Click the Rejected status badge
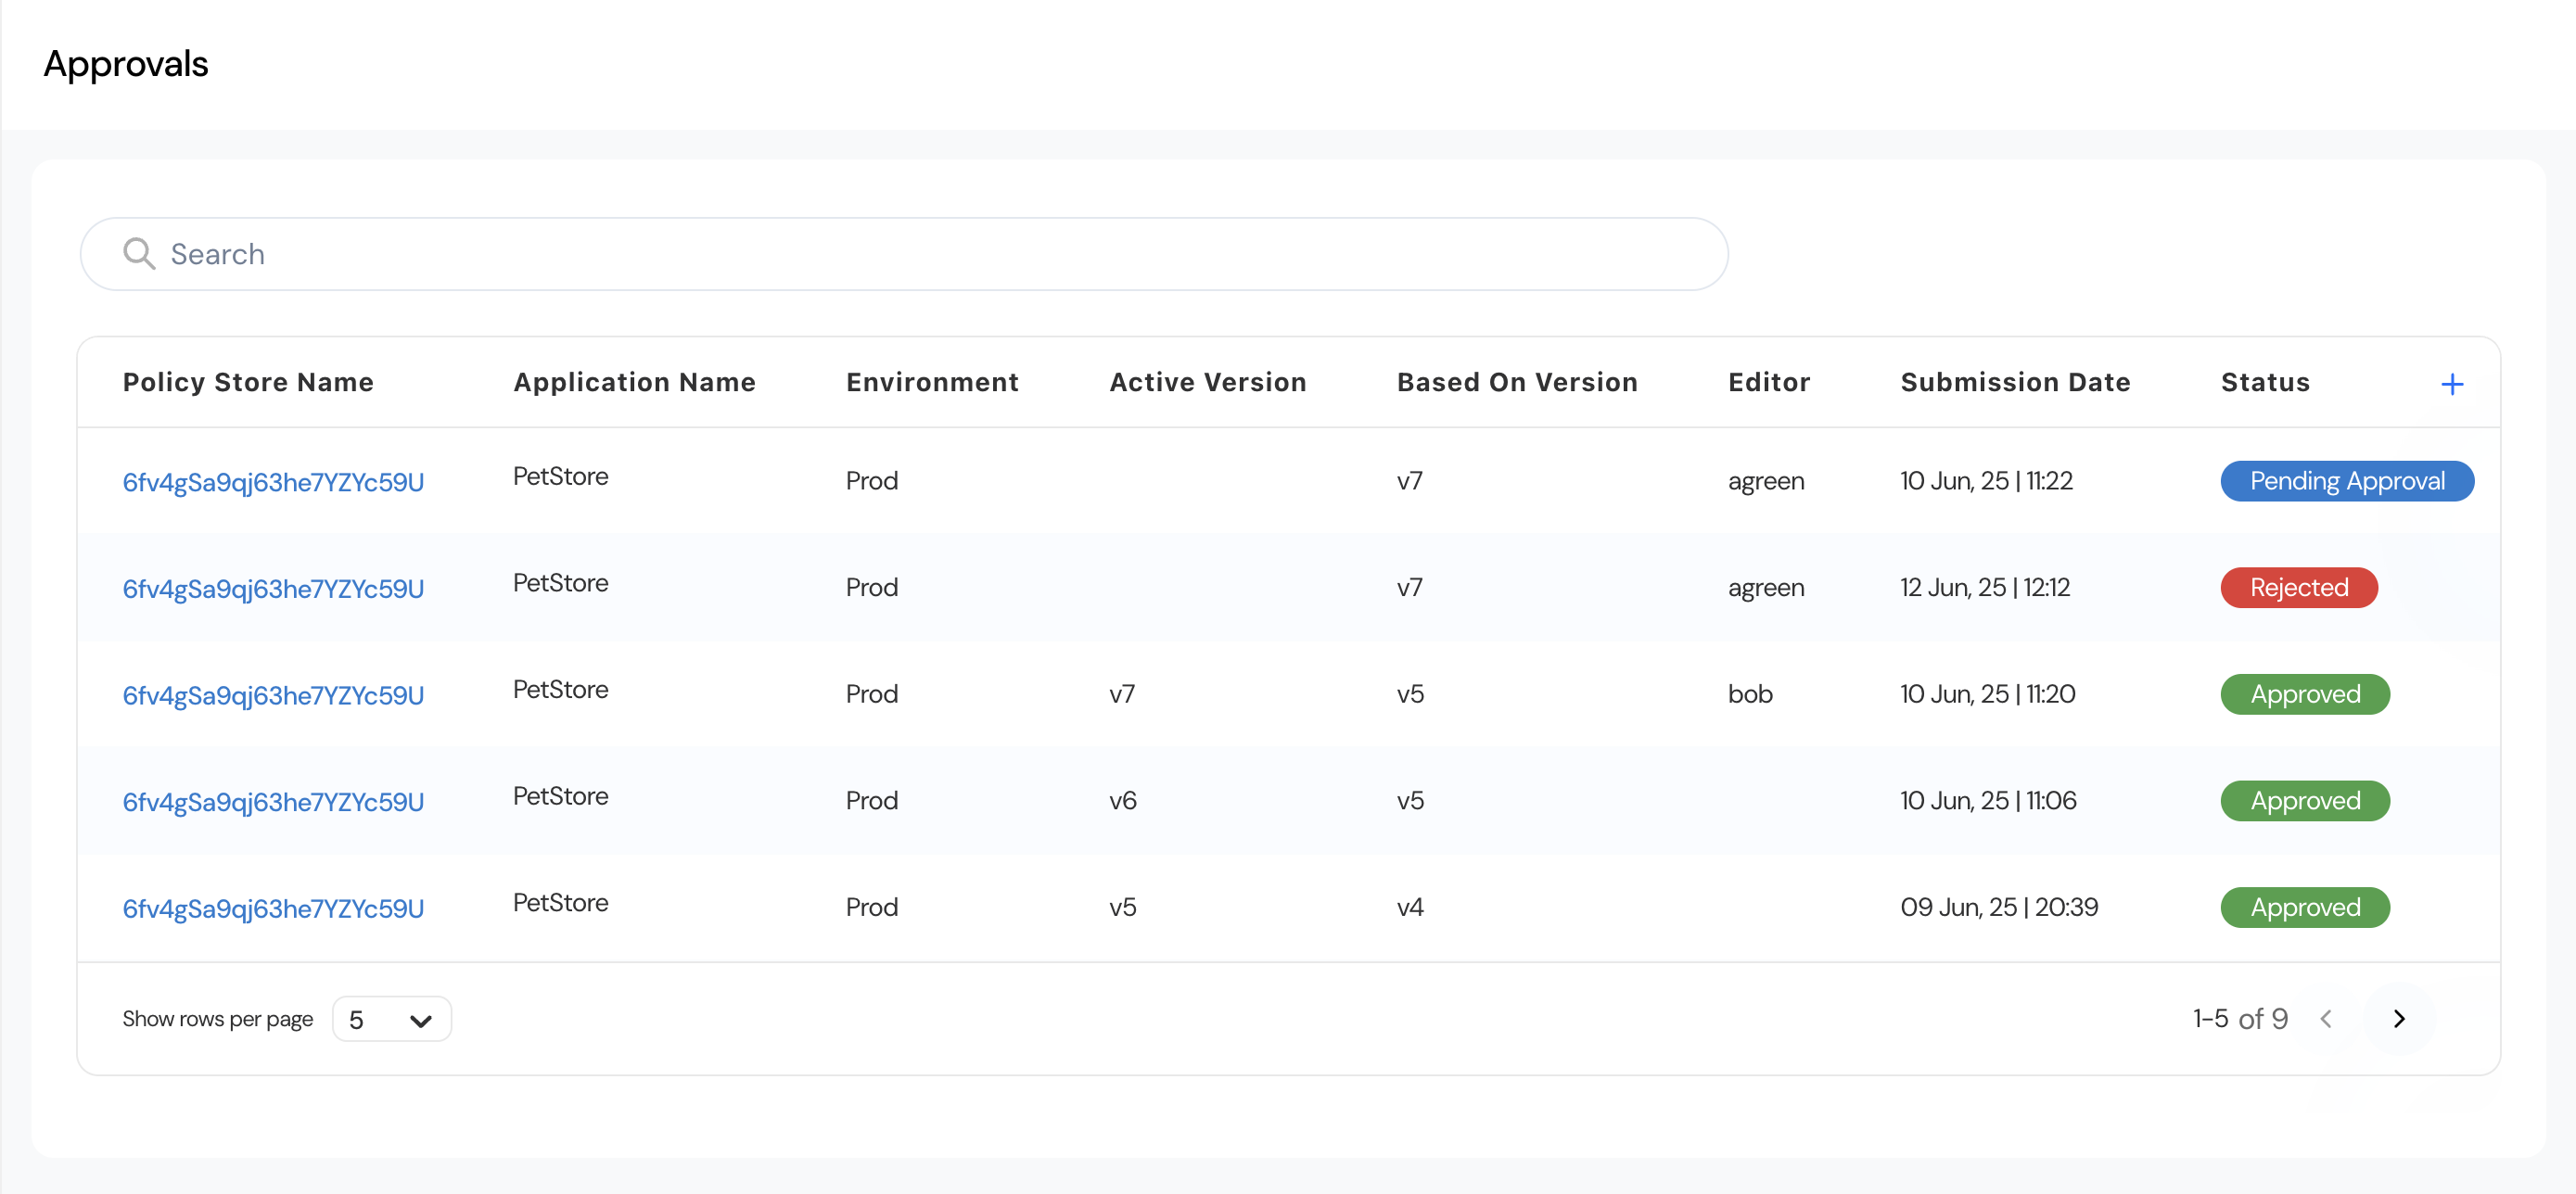The width and height of the screenshot is (2576, 1194). [x=2298, y=587]
